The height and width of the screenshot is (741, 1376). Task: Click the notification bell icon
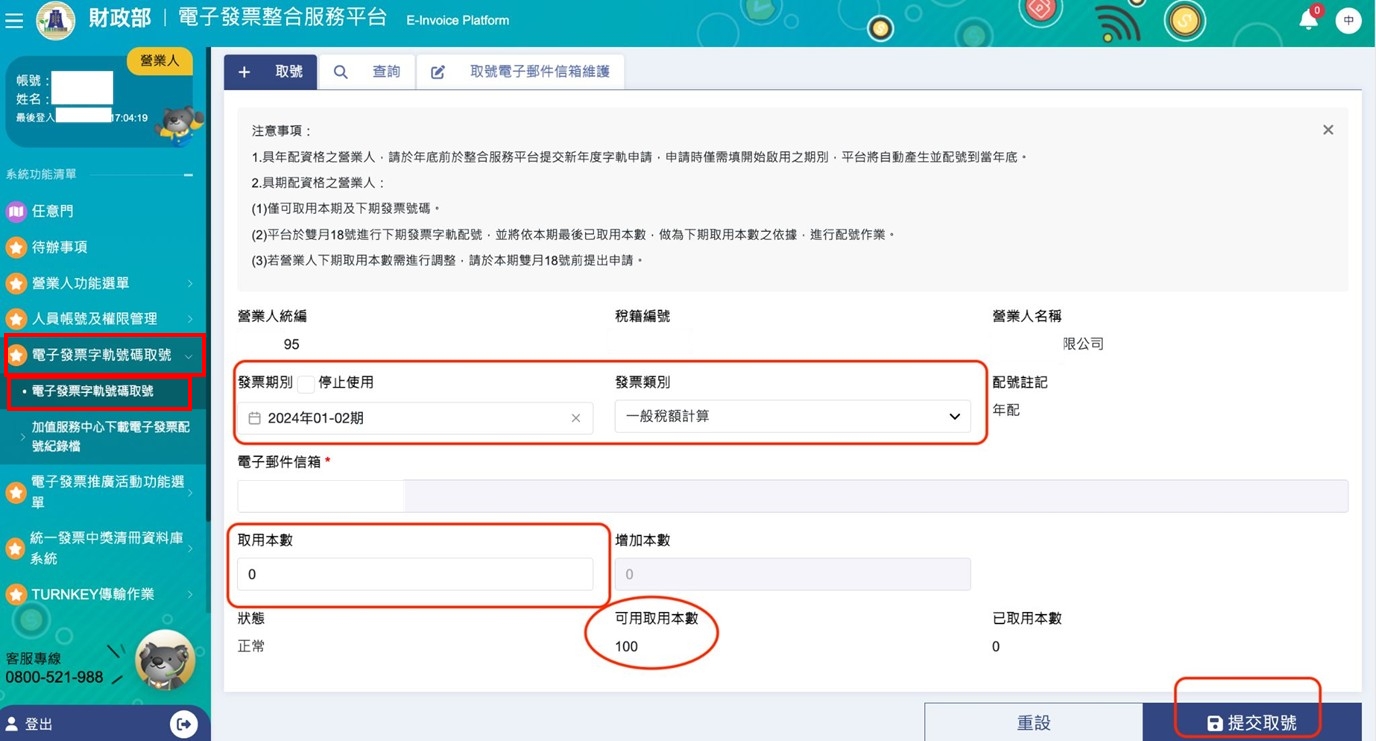[x=1308, y=20]
